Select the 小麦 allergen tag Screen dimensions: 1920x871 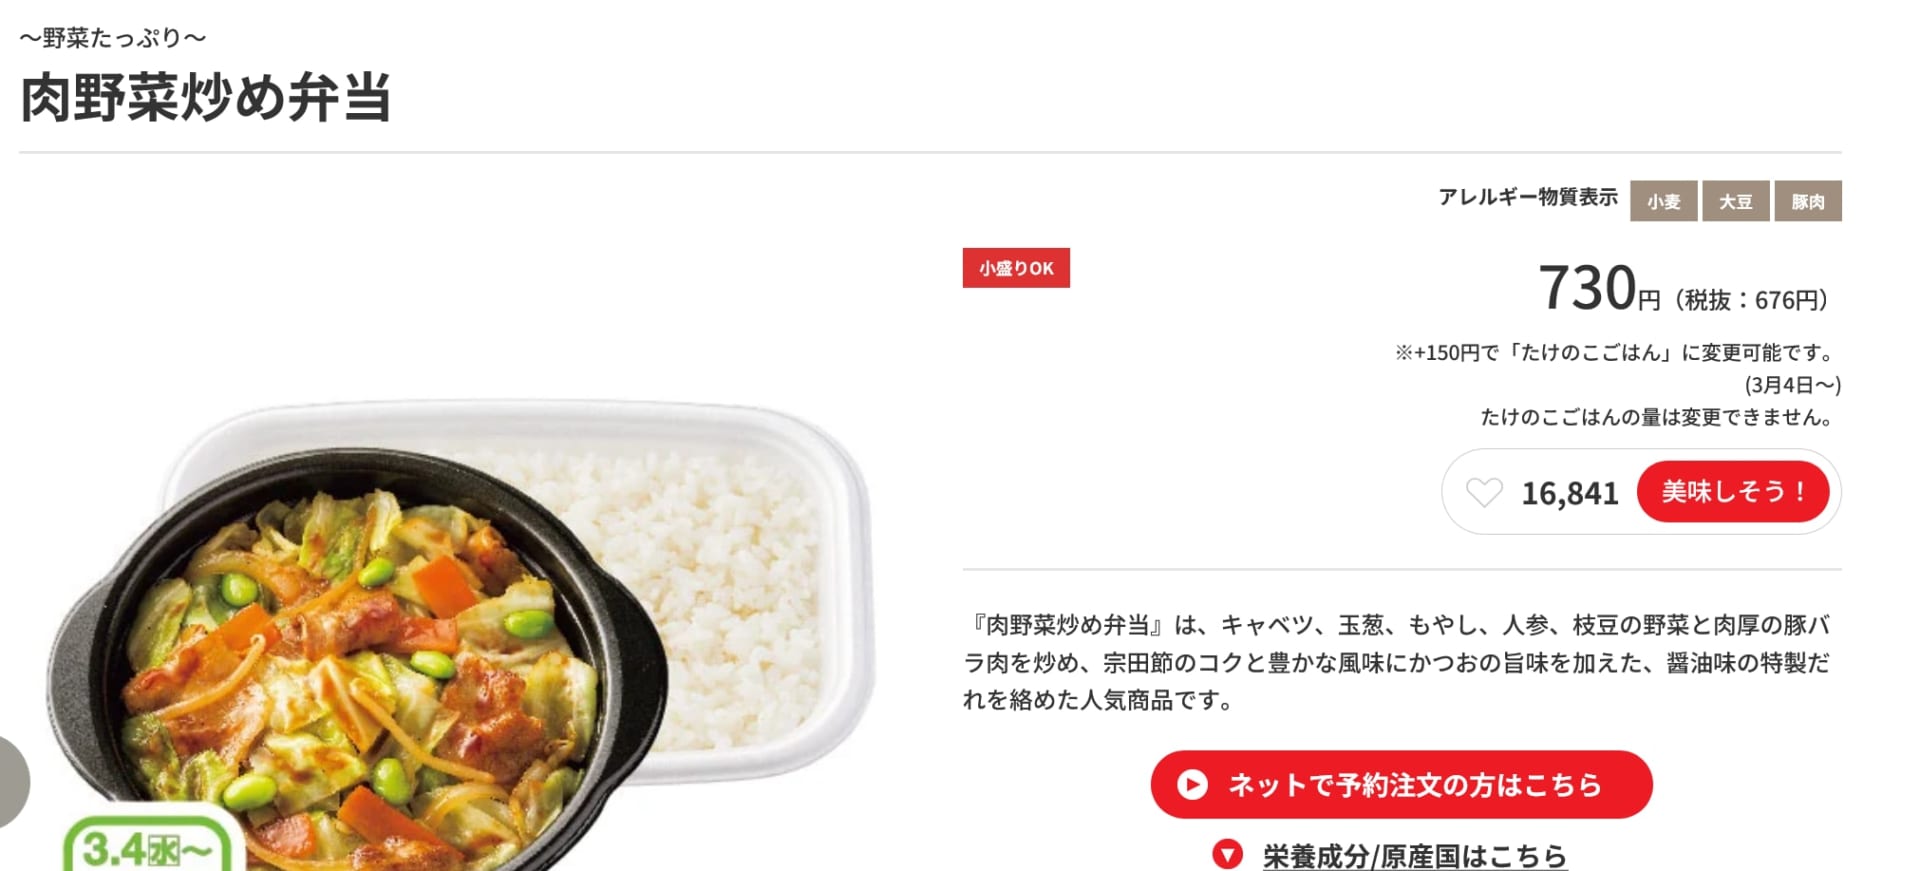click(1664, 201)
